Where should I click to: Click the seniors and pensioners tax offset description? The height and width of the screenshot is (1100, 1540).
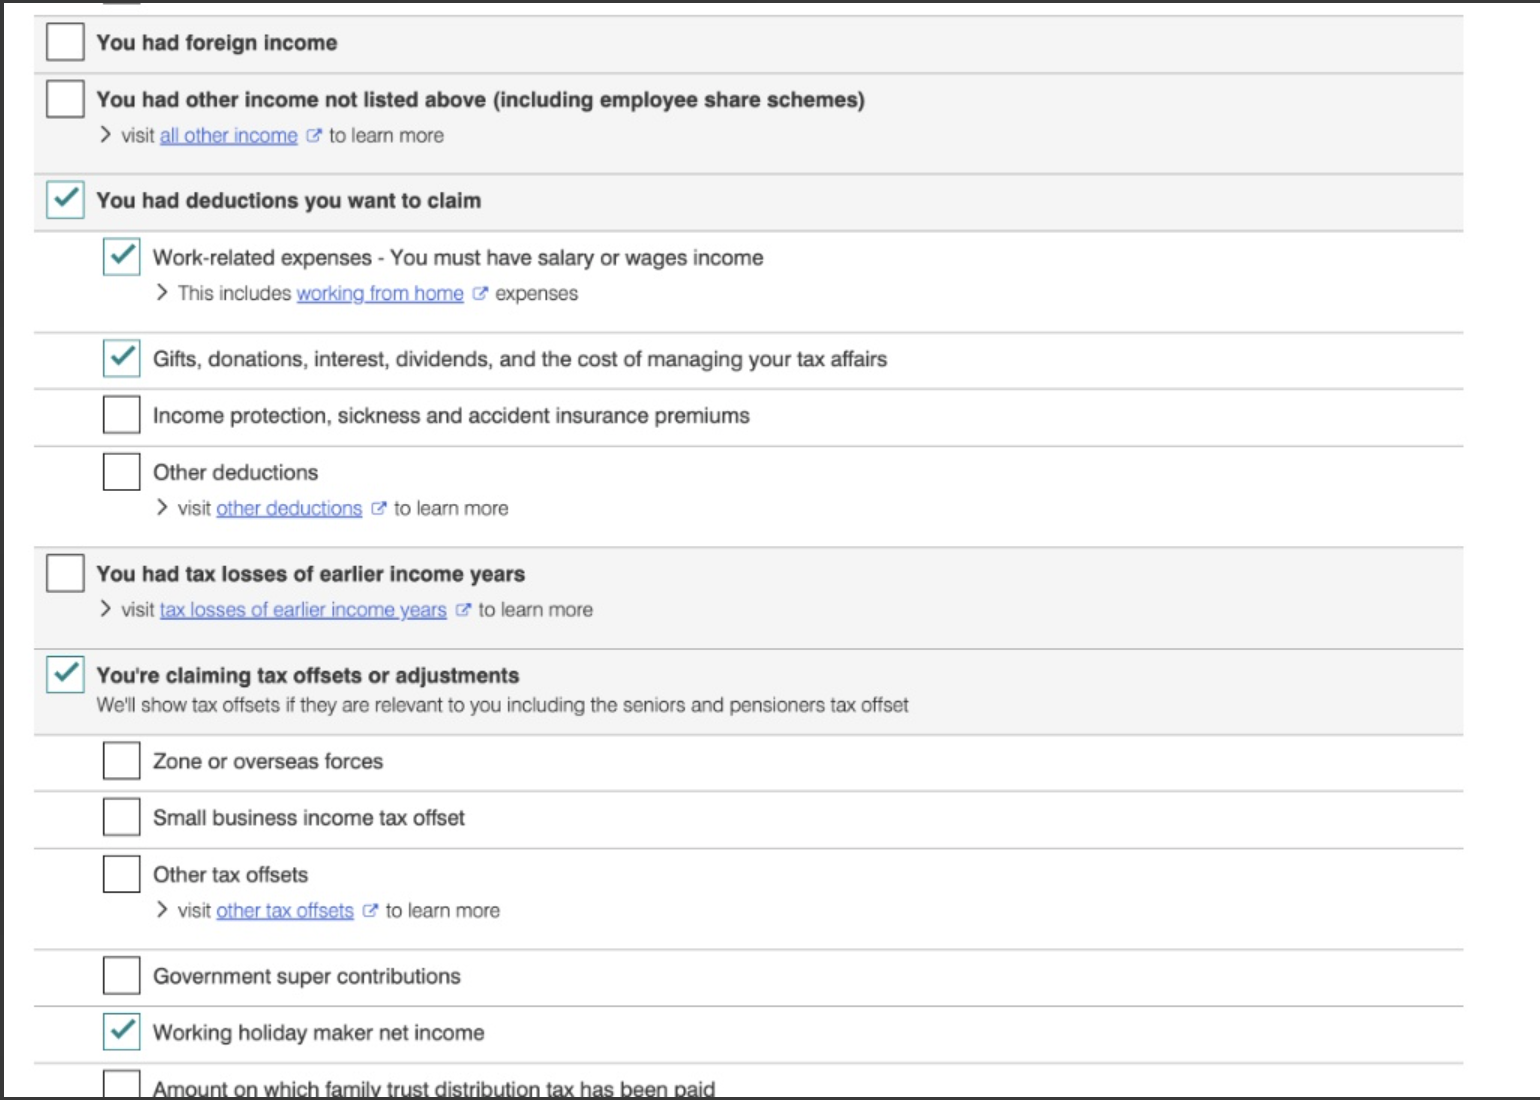[502, 705]
